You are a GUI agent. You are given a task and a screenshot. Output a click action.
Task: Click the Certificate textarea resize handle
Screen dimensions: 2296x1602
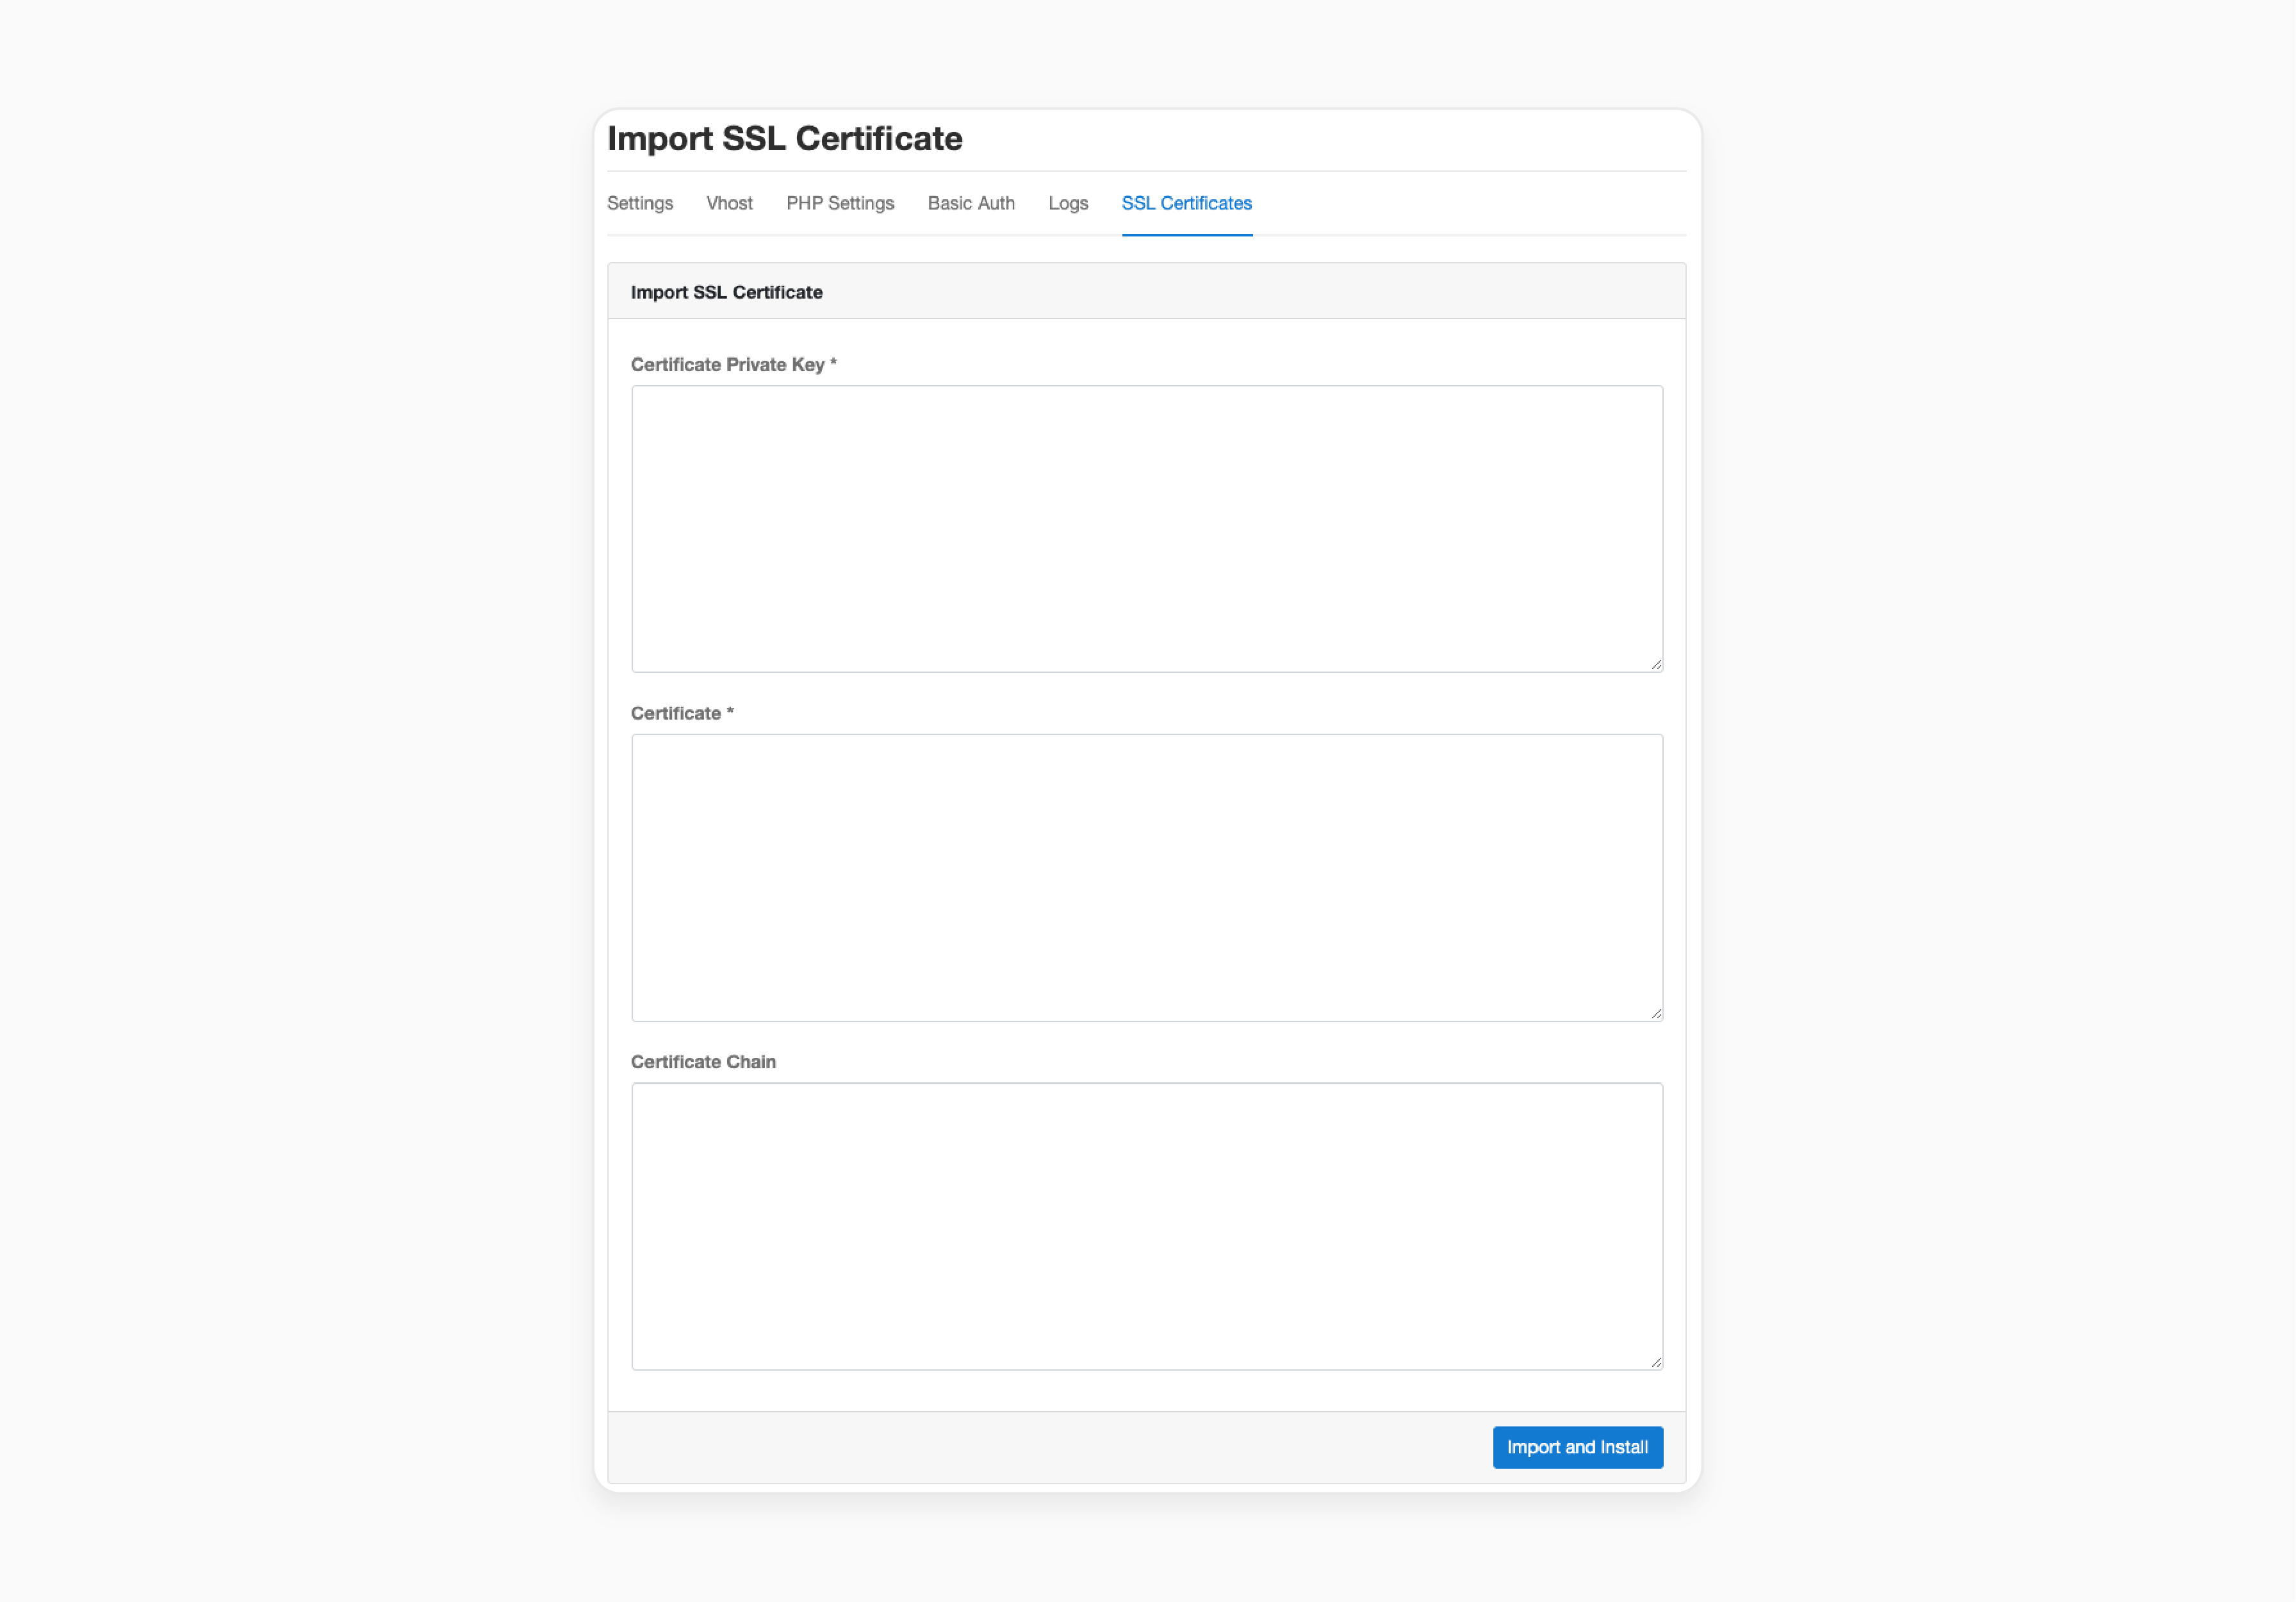tap(1656, 1014)
